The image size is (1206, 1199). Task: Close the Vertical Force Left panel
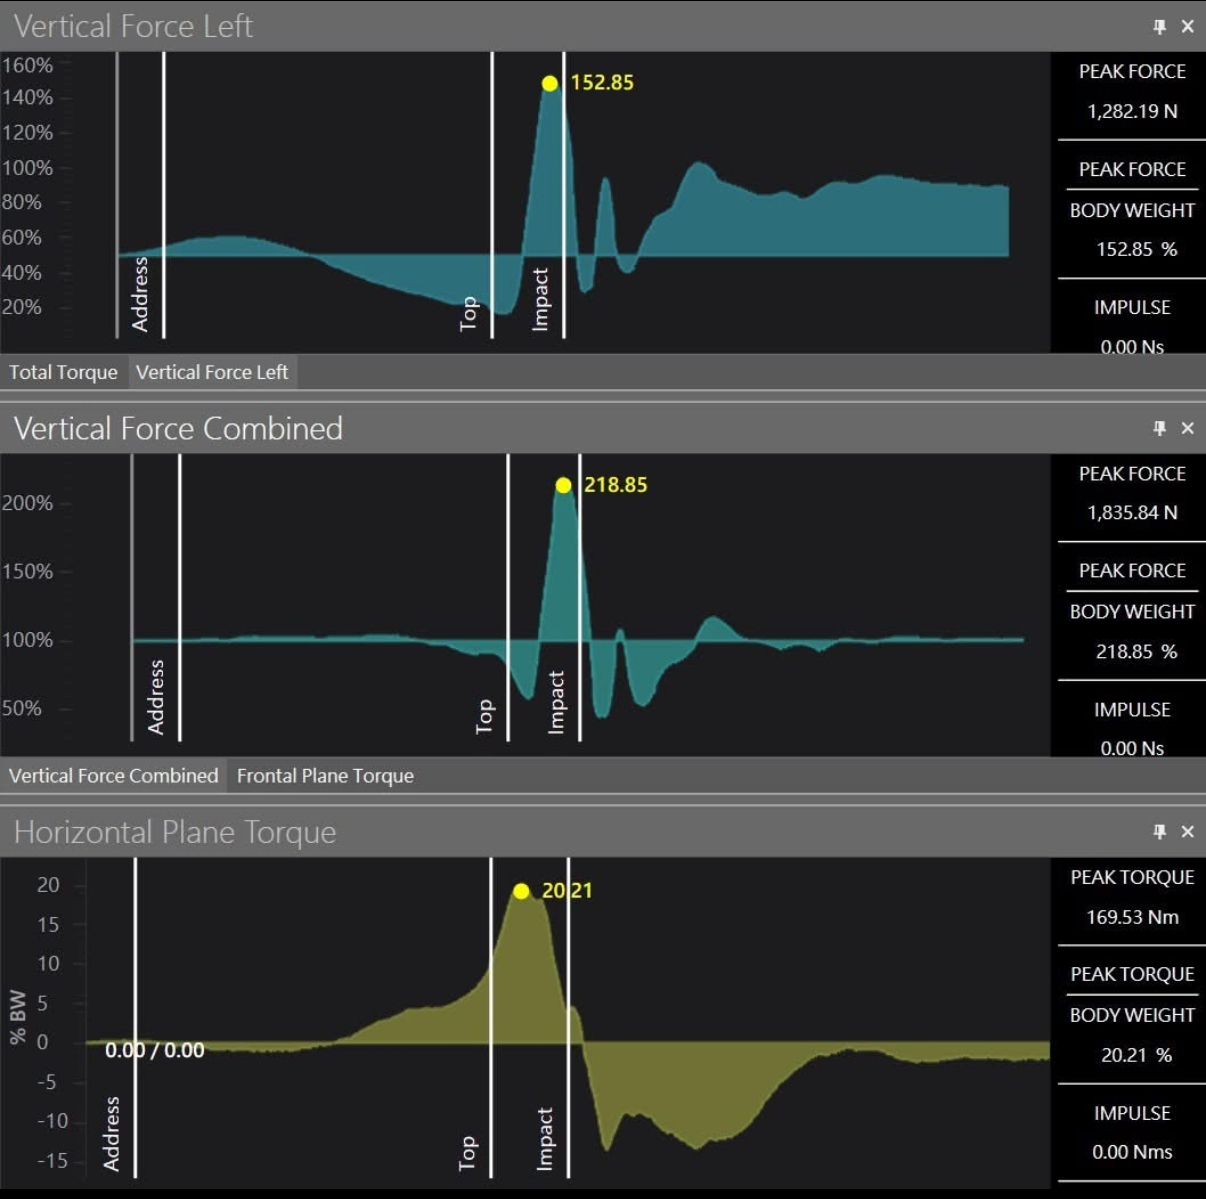(x=1188, y=27)
